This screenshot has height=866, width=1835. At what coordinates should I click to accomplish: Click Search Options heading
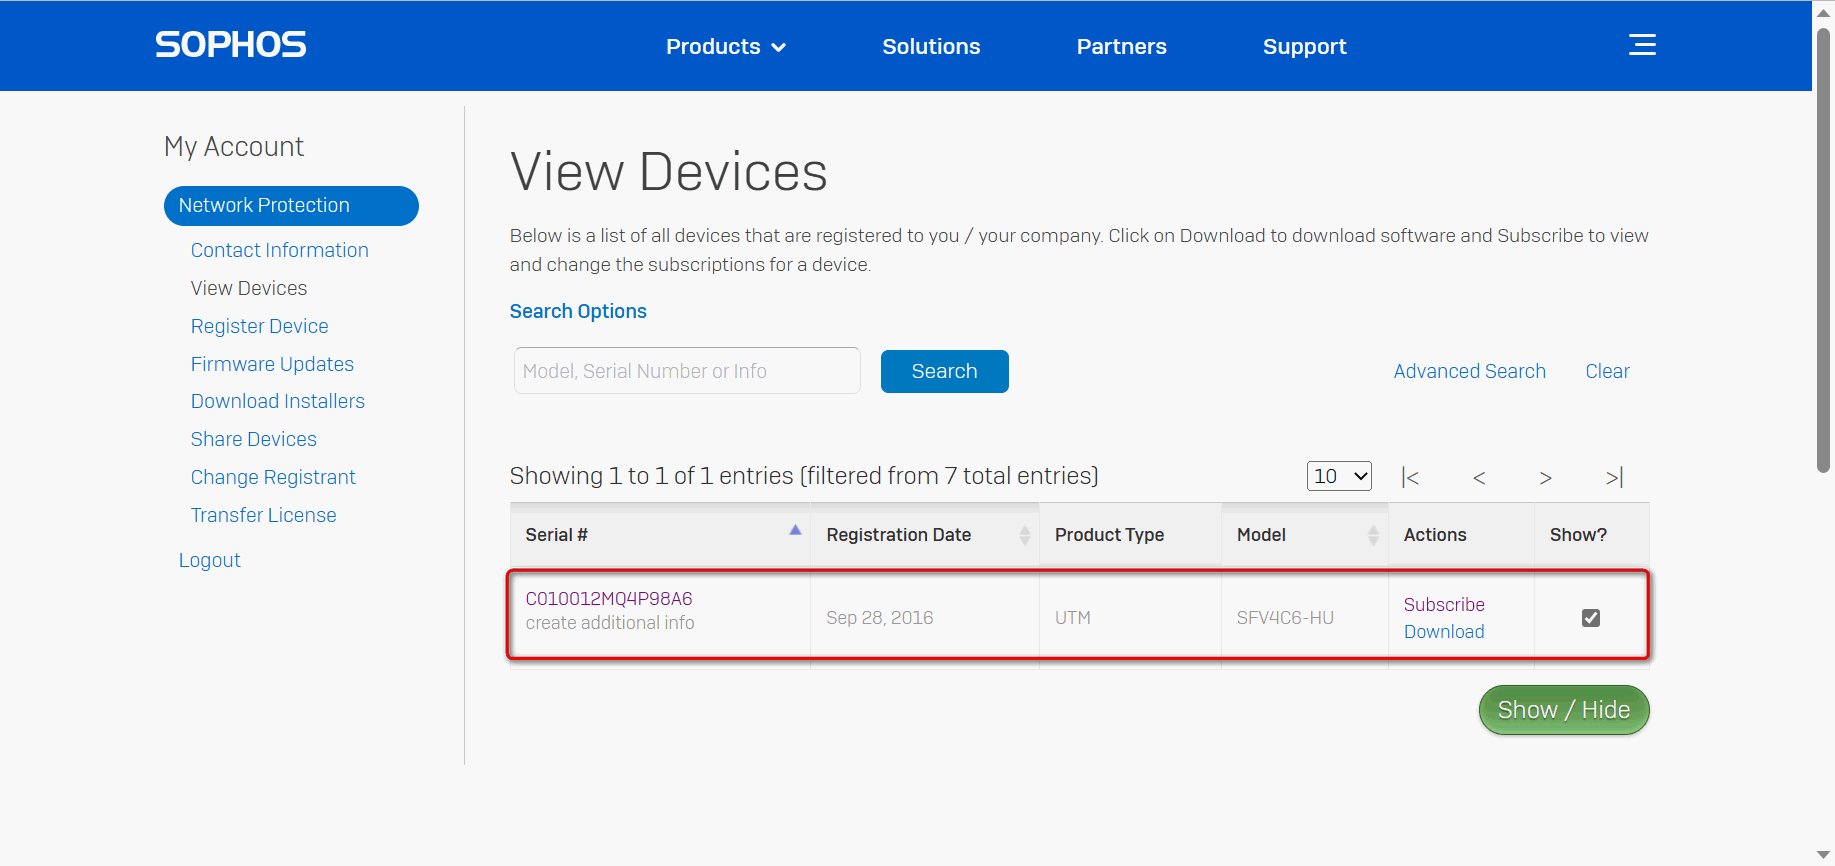tap(578, 311)
